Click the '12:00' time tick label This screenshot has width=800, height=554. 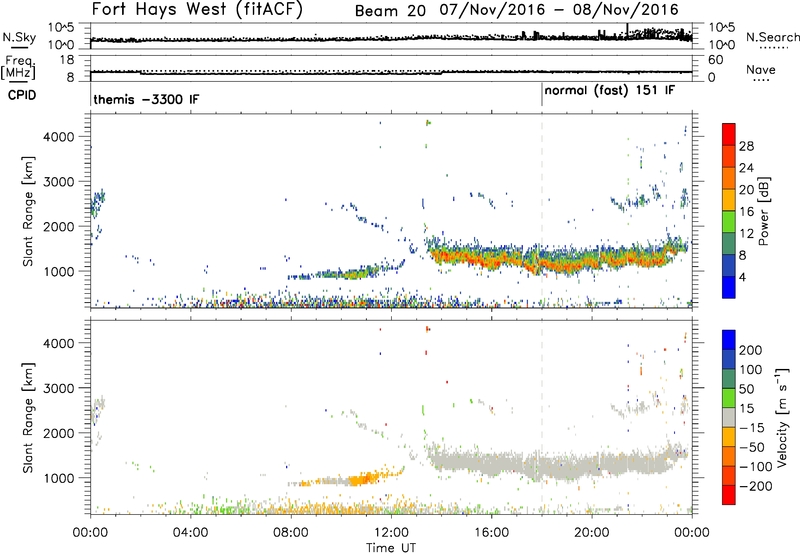(391, 533)
